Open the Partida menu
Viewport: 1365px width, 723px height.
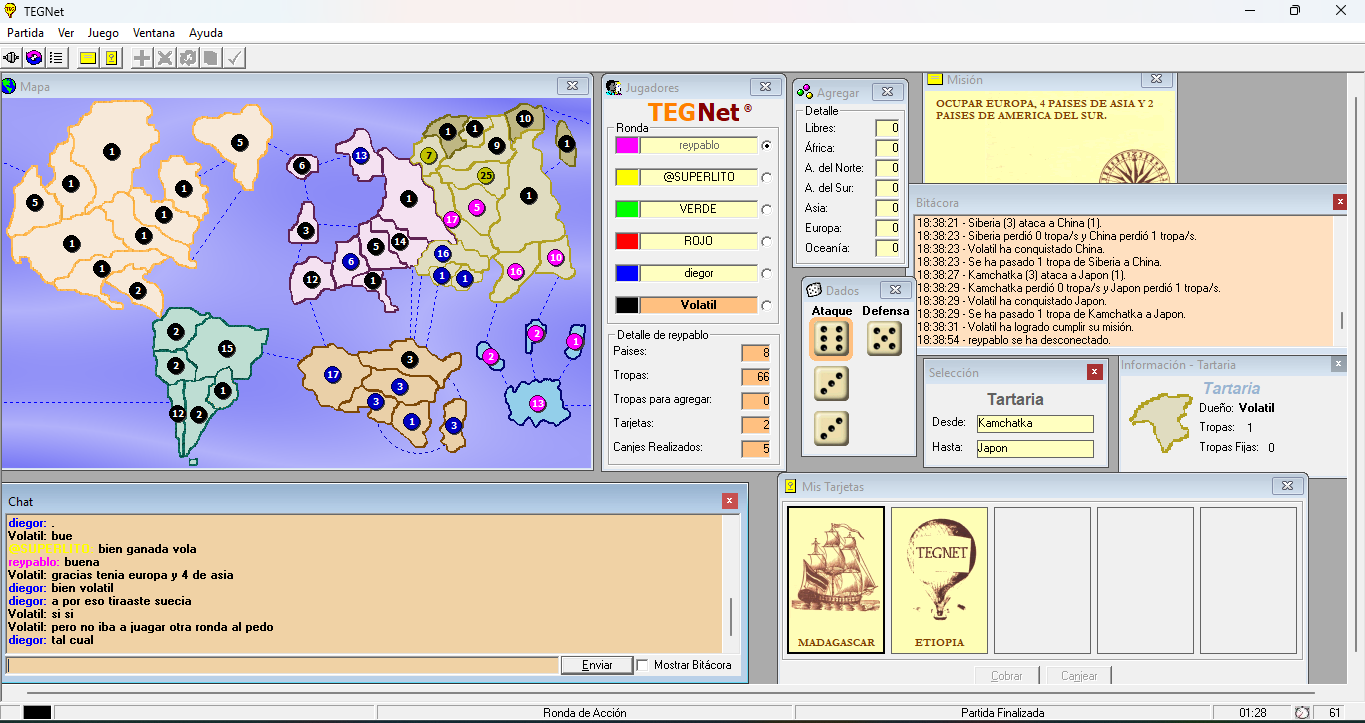point(25,33)
